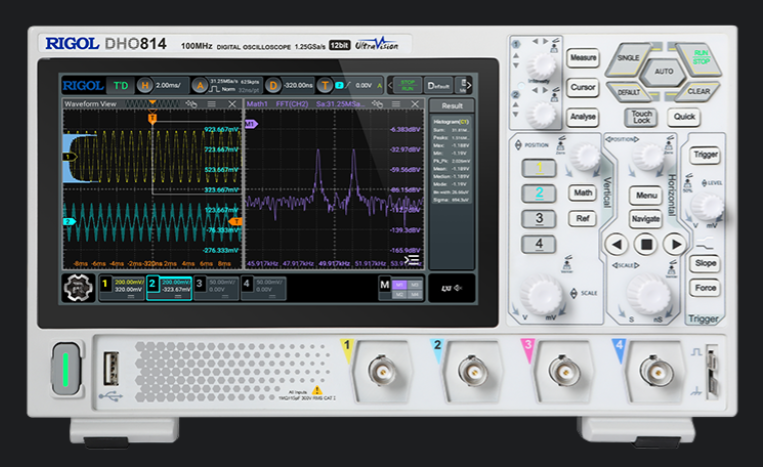The height and width of the screenshot is (467, 763).
Task: Tap Math1 FFT touch gesture icon
Action: 377,104
